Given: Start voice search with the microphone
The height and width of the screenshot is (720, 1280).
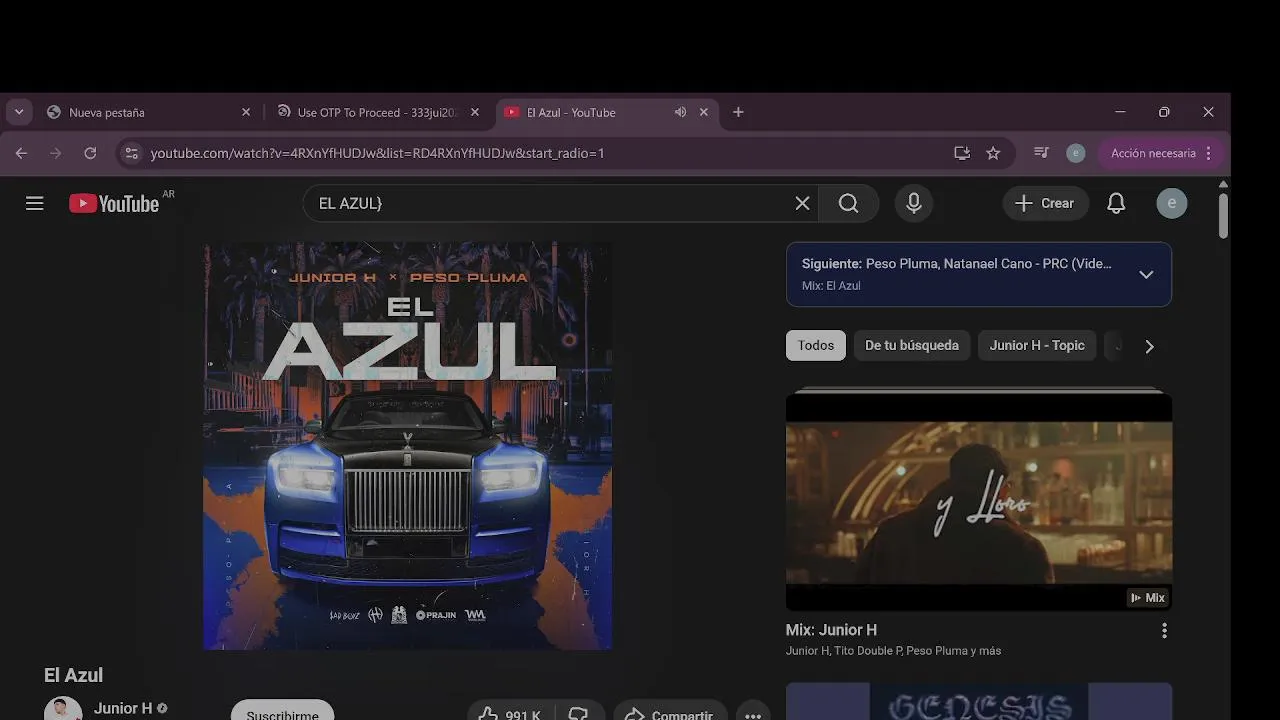Looking at the screenshot, I should coord(914,203).
